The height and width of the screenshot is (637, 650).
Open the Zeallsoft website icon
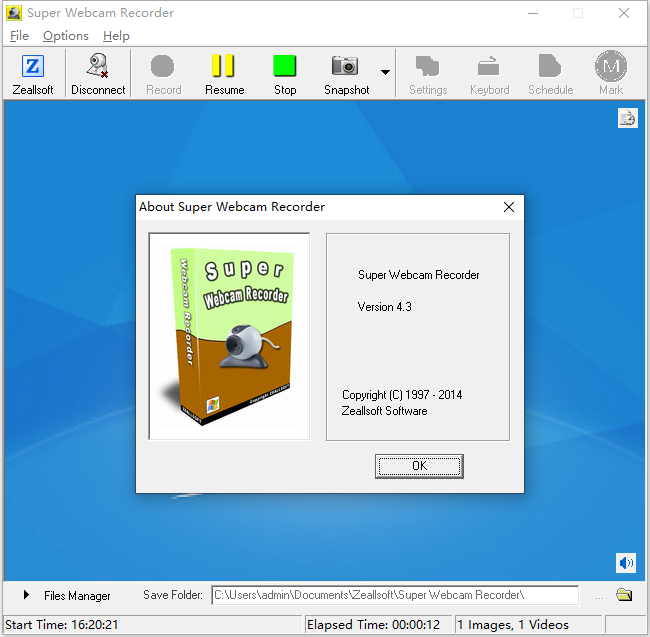point(33,74)
